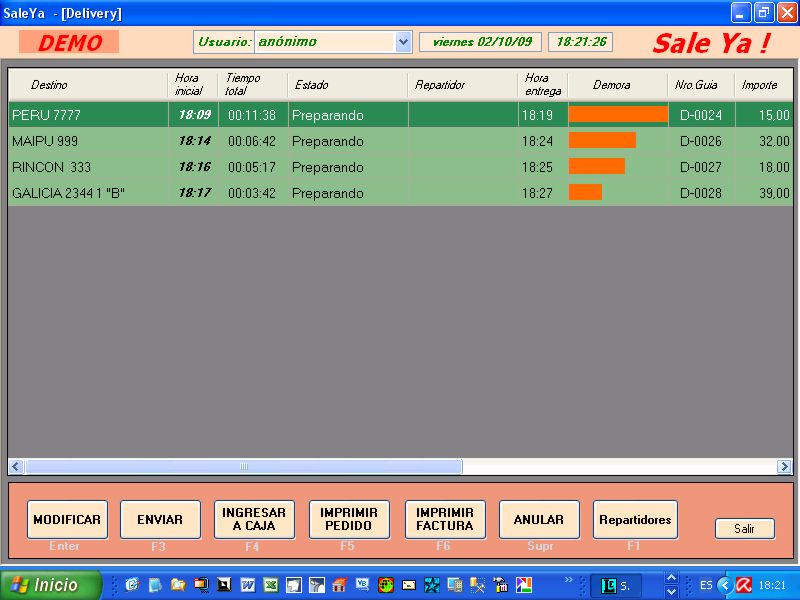Open the red house icon in quick launch
Image resolution: width=800 pixels, height=600 pixels.
[x=339, y=584]
